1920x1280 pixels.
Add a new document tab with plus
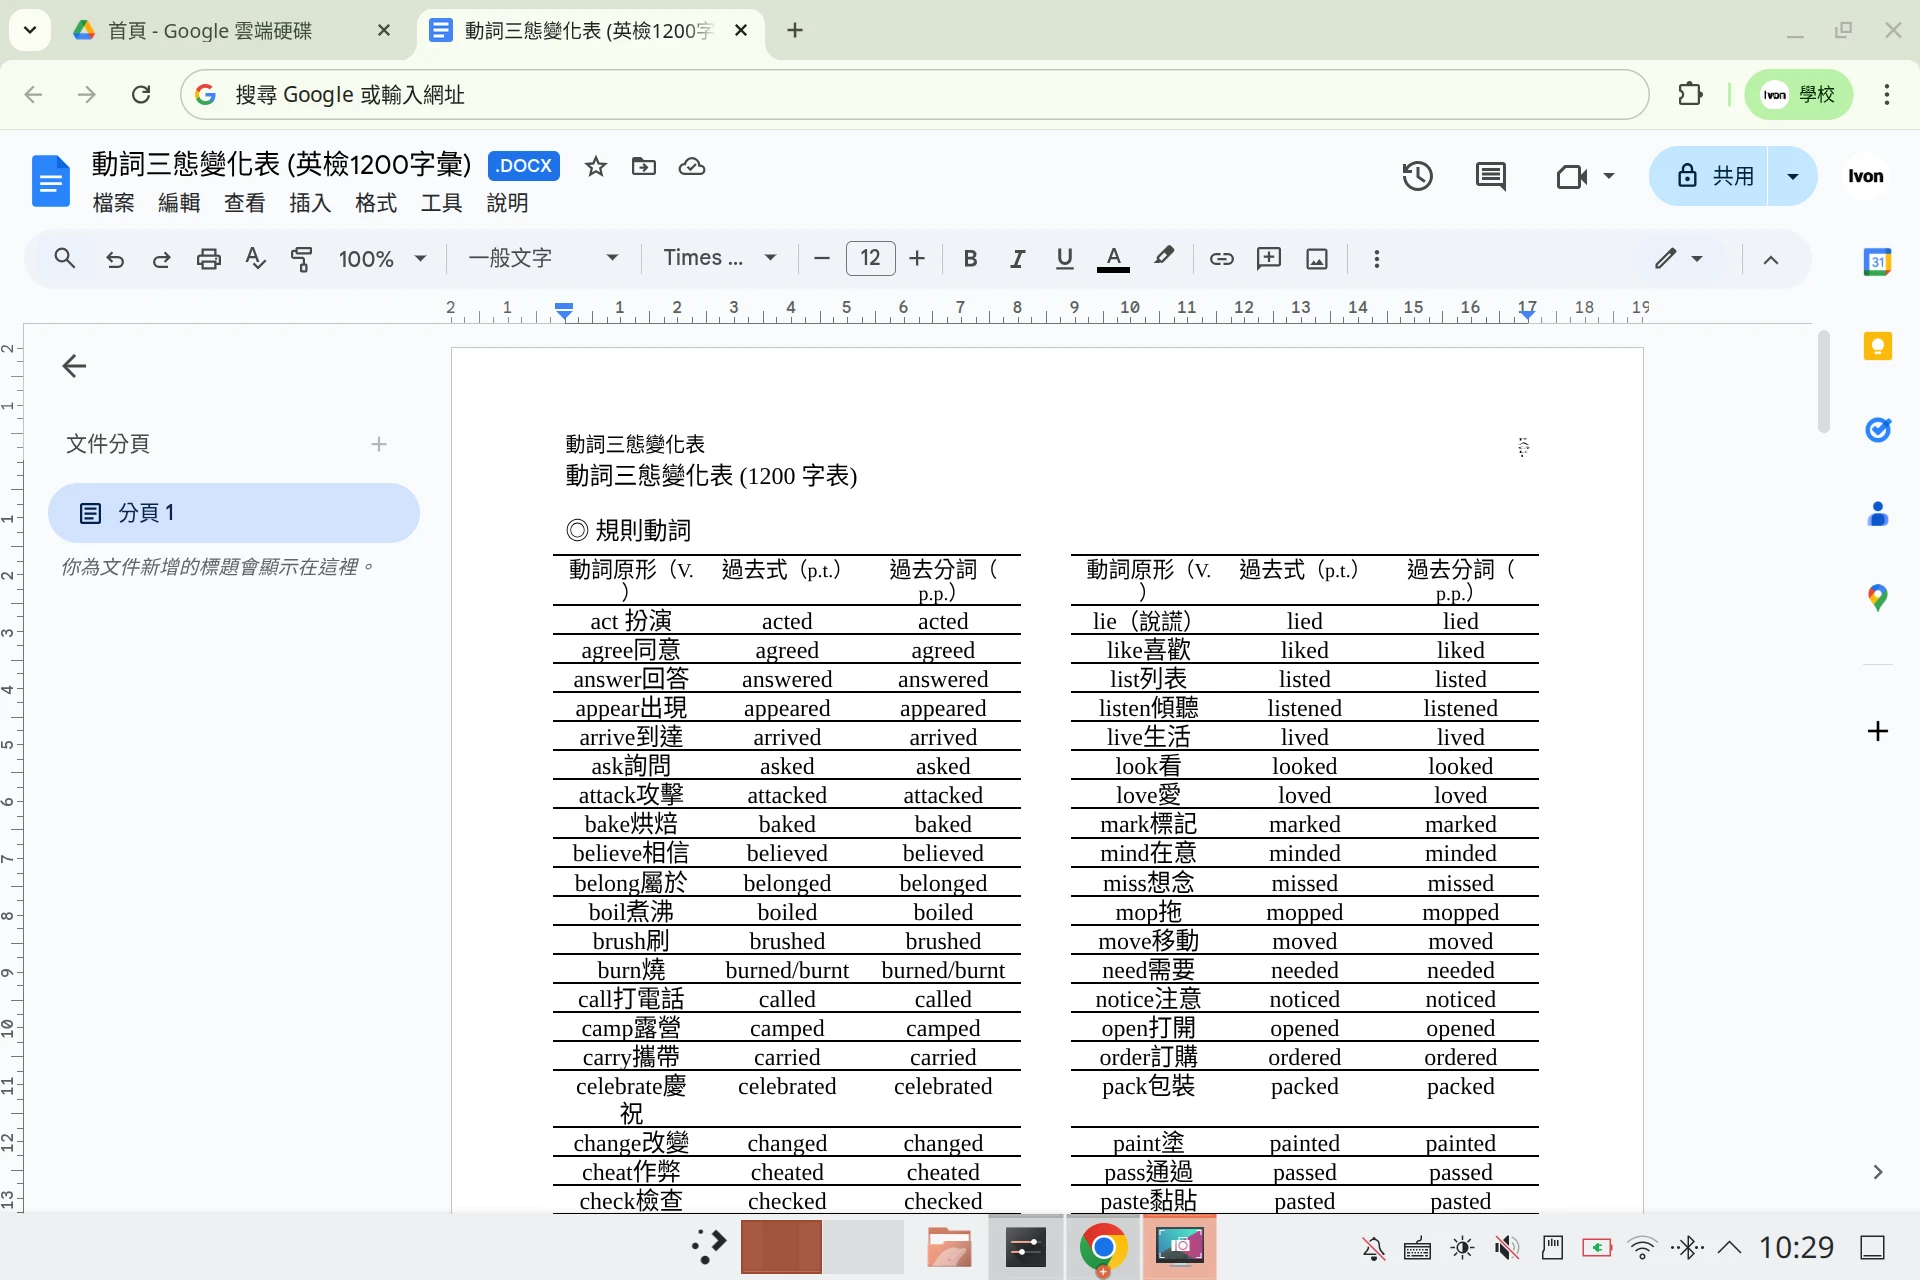click(380, 443)
